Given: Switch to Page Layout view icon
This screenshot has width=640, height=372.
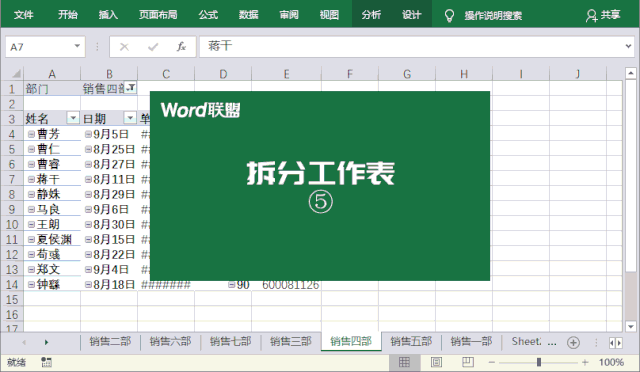Looking at the screenshot, I should (x=436, y=362).
